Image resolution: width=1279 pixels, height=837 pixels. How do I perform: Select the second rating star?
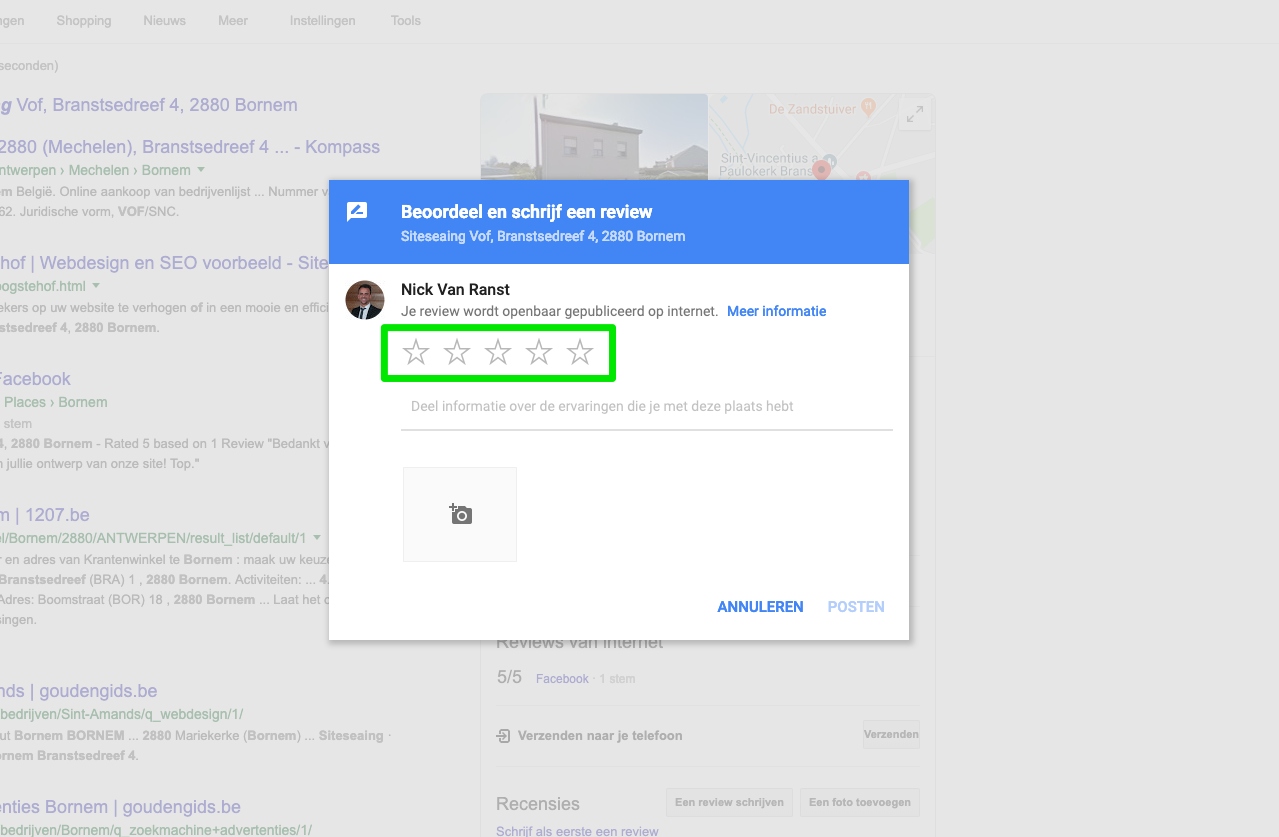[x=457, y=352]
